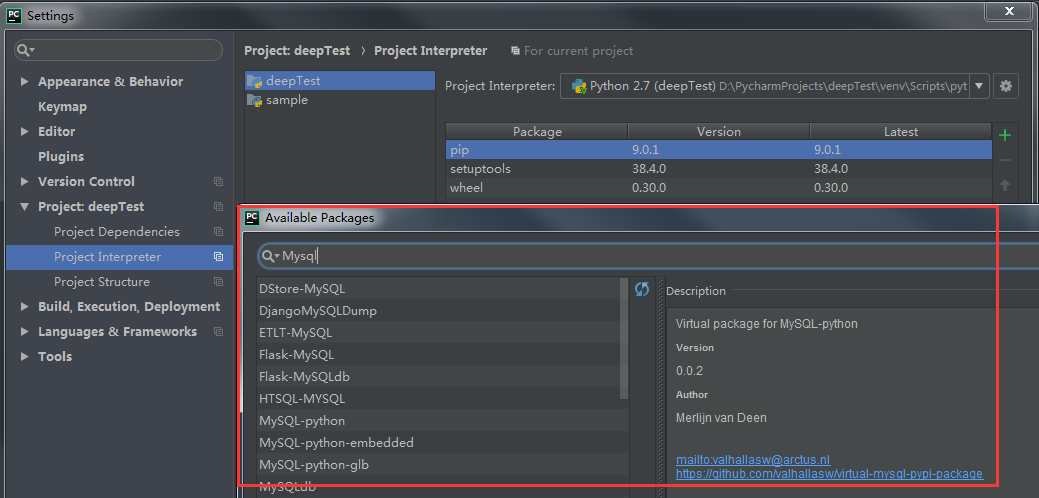Expand Build, Execution, Deployment section
Image resolution: width=1039 pixels, height=498 pixels.
coord(25,307)
